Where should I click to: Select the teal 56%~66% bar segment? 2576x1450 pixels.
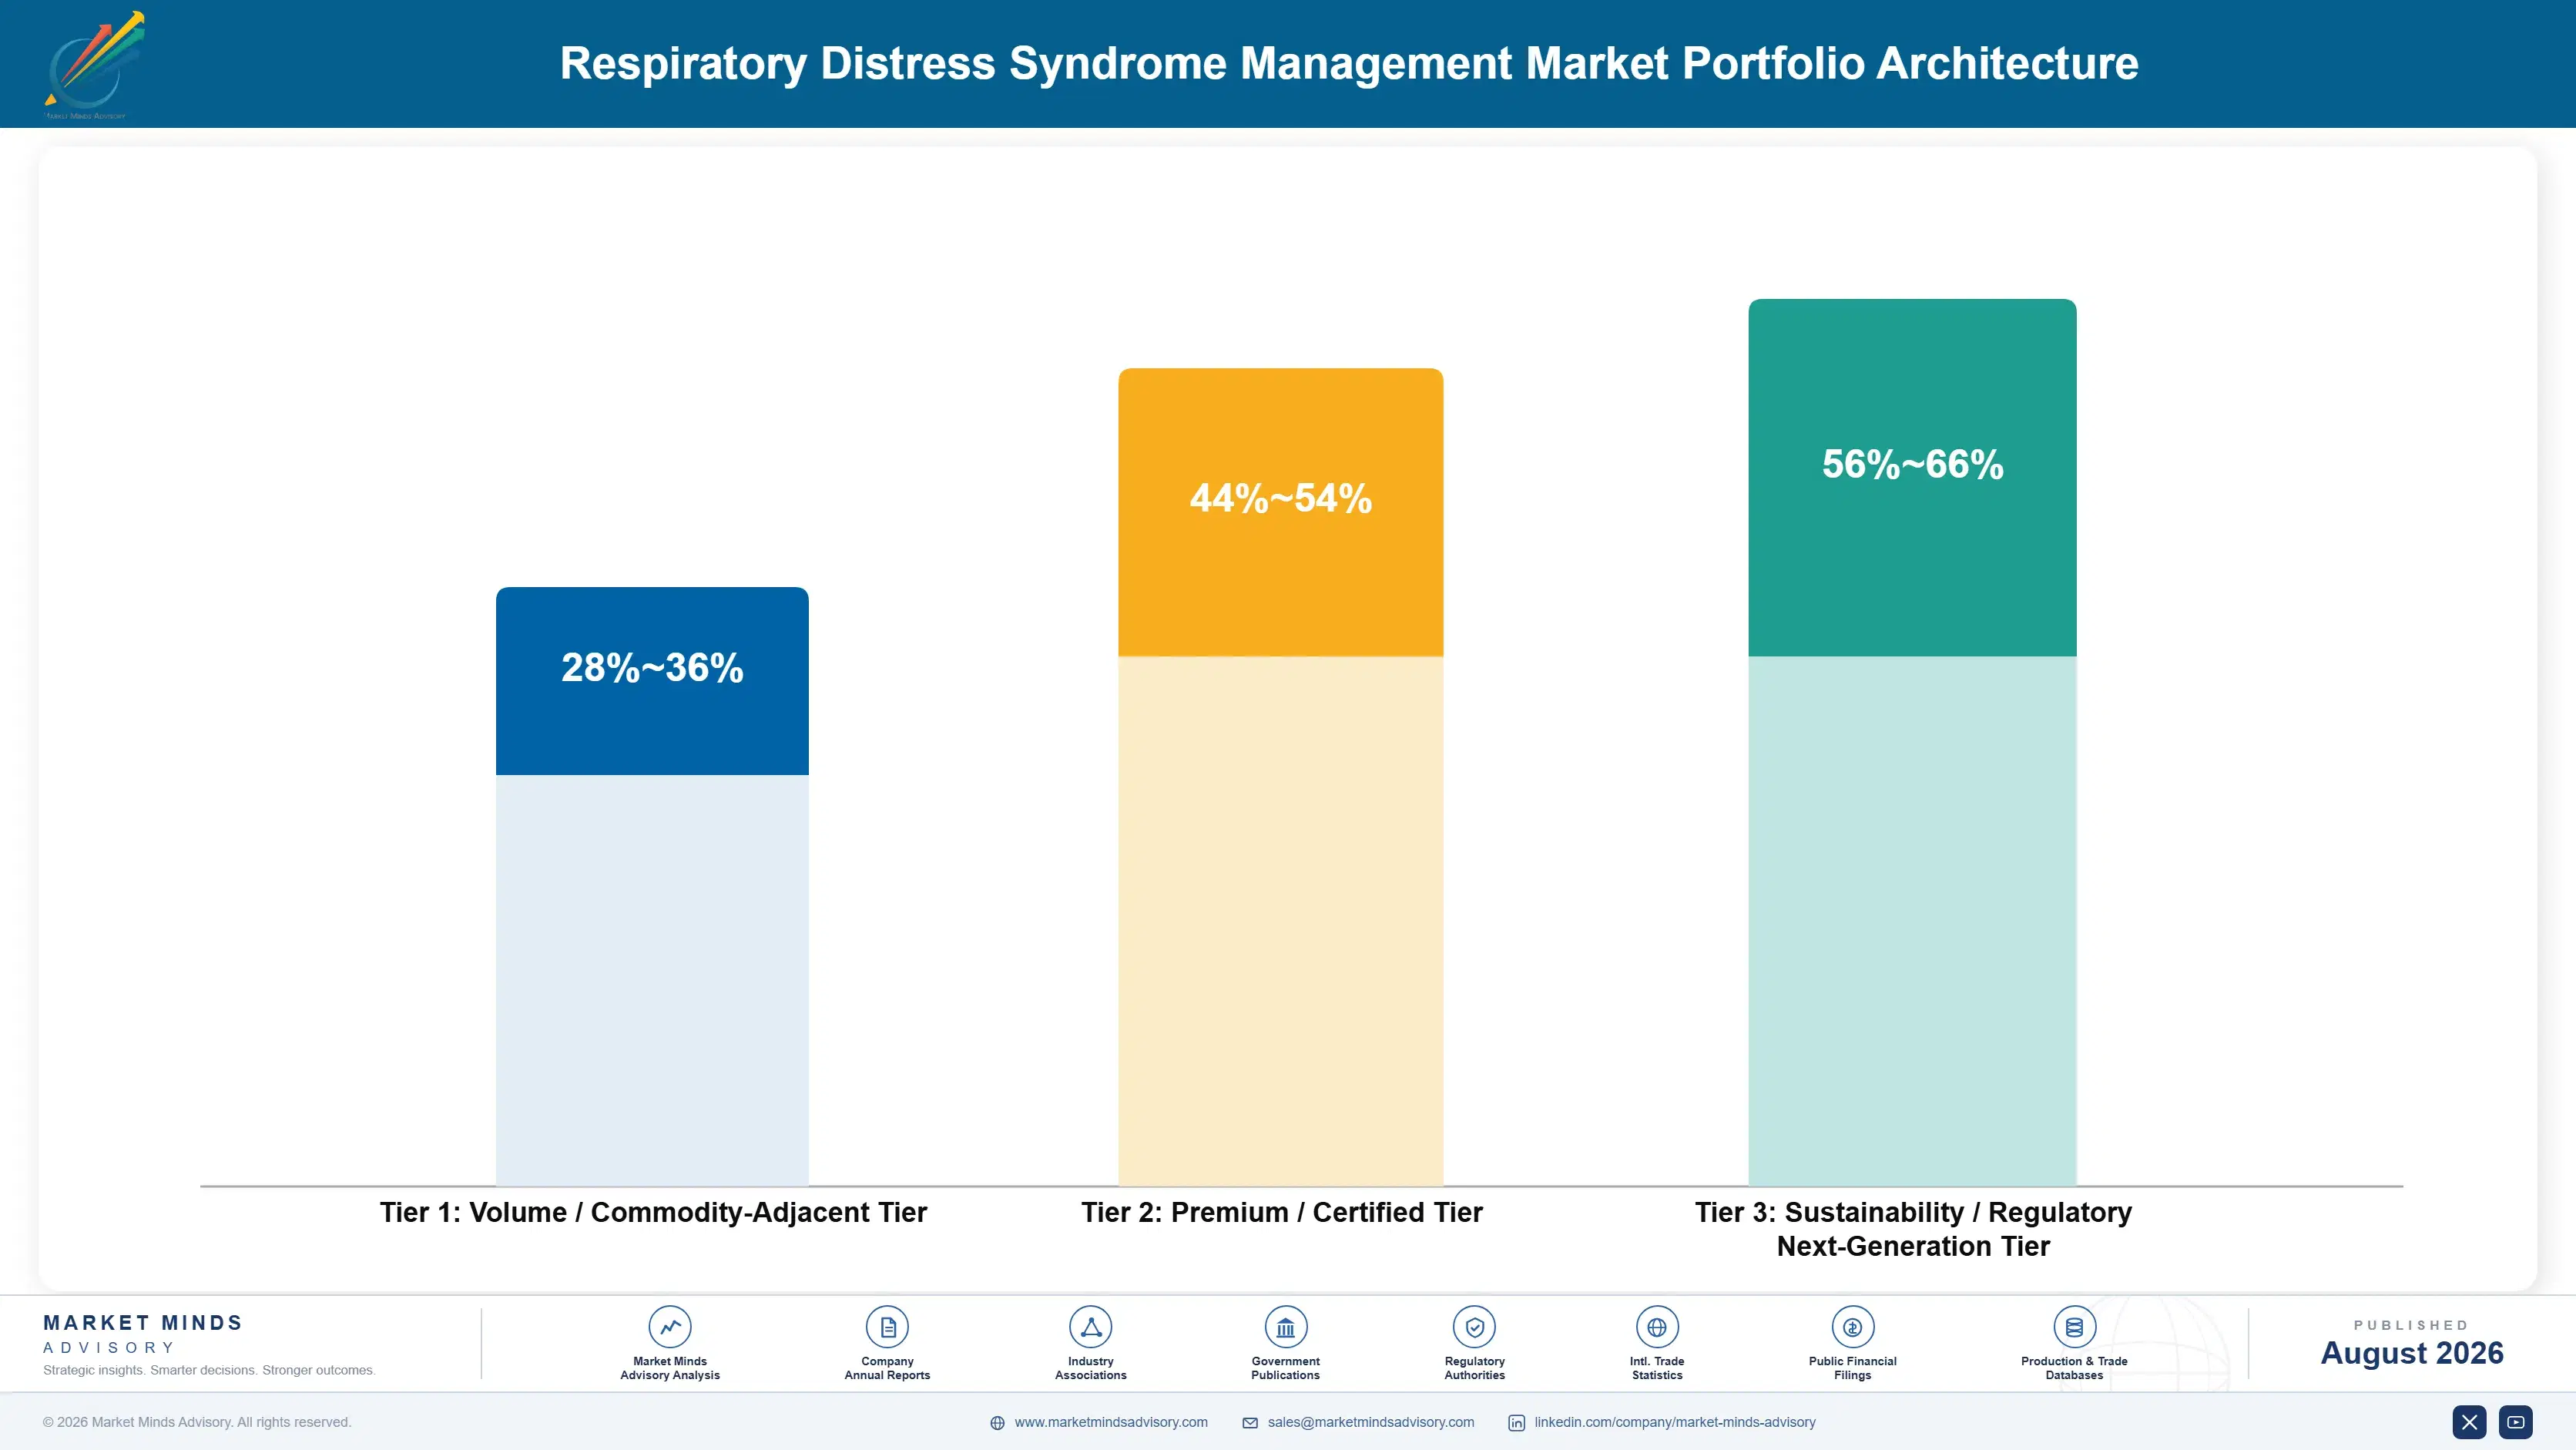(1912, 478)
